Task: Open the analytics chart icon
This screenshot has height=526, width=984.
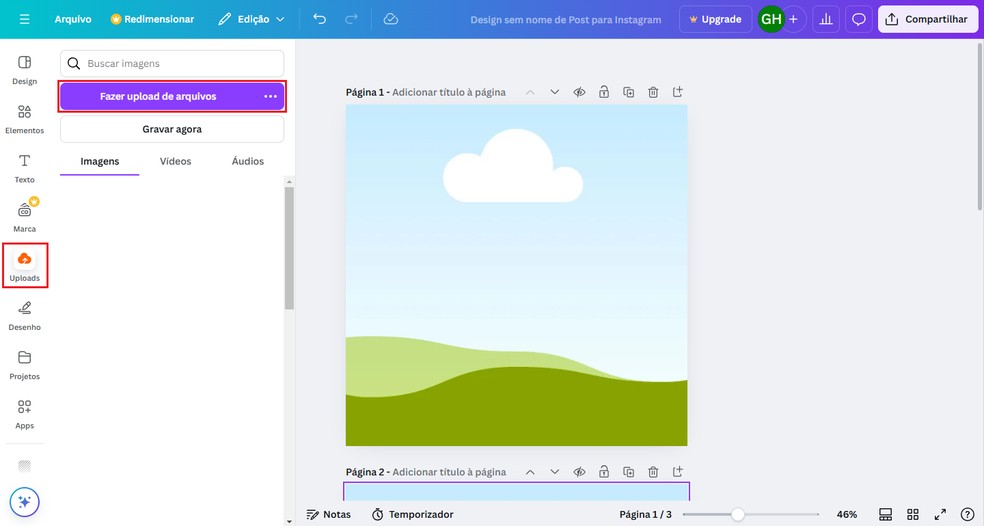Action: (826, 19)
